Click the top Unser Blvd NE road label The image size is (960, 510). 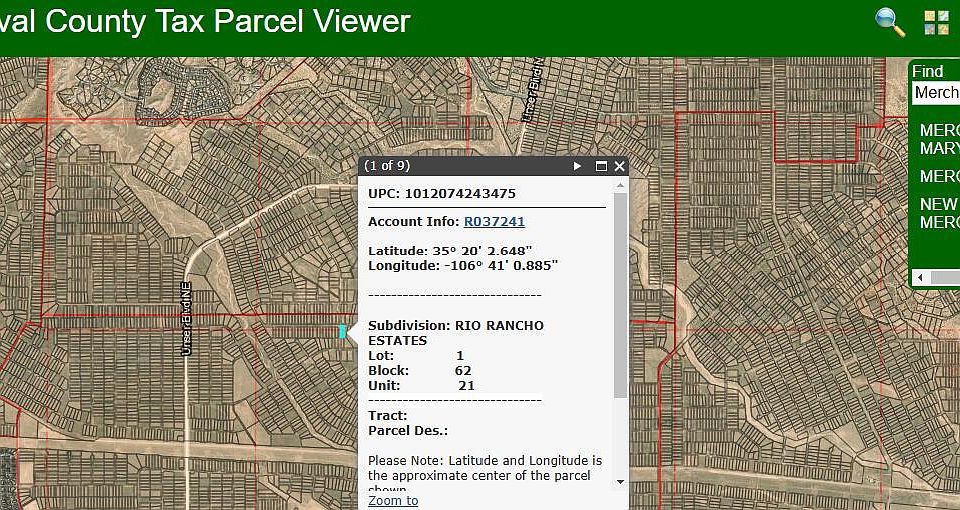[530, 90]
